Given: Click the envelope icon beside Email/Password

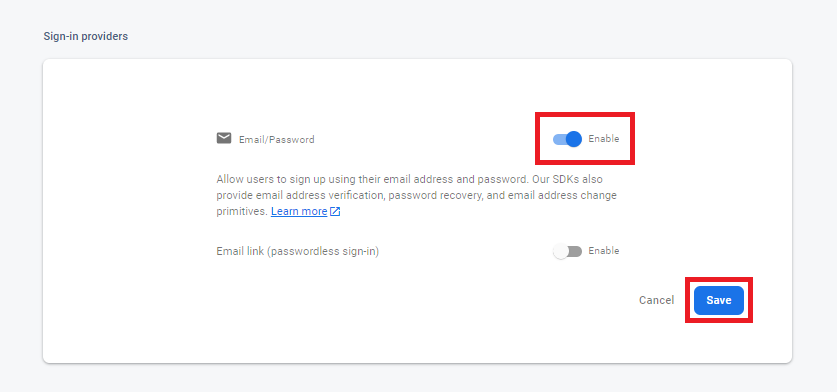Looking at the screenshot, I should (224, 138).
